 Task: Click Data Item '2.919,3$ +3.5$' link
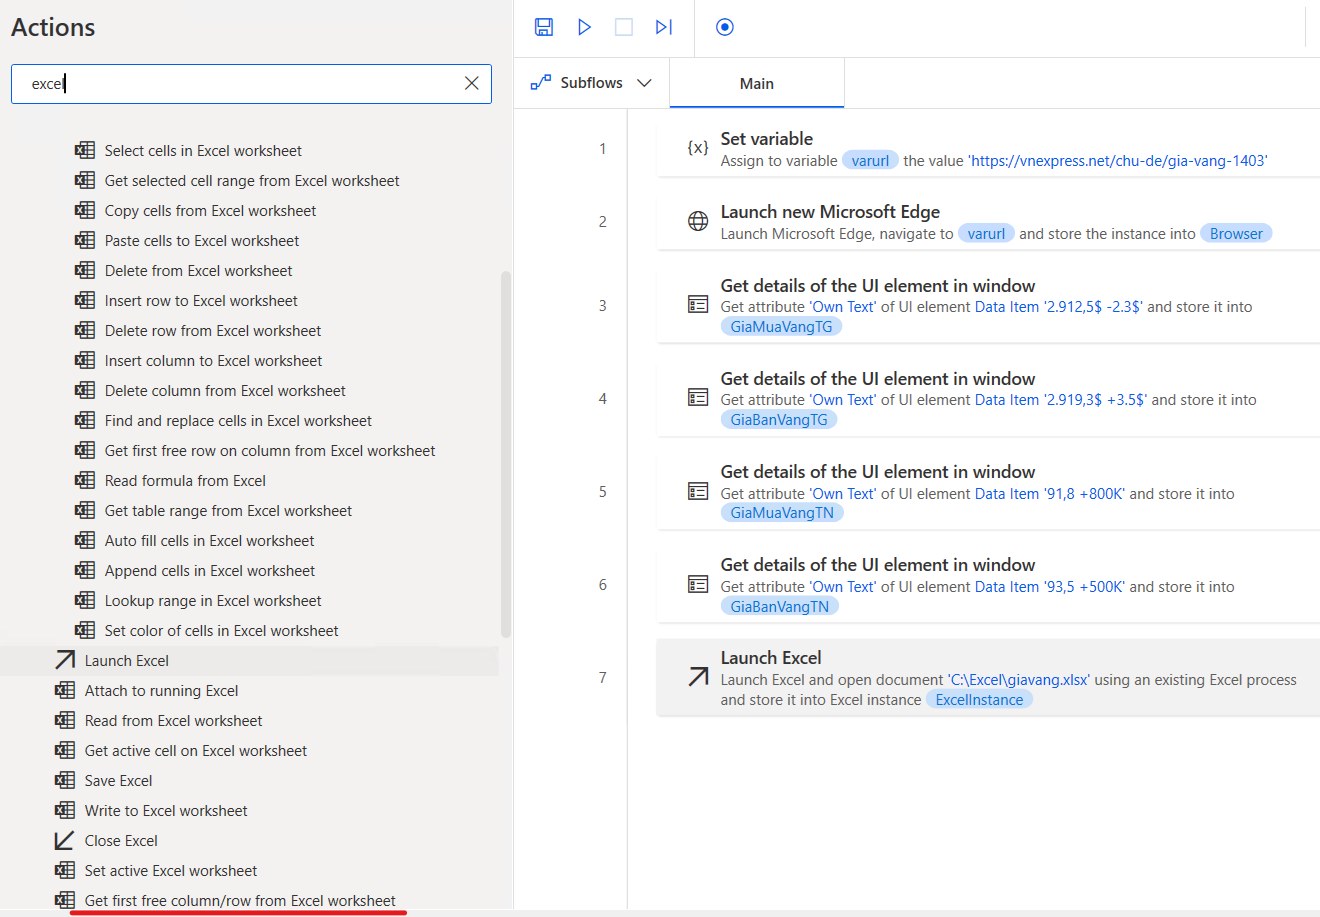click(x=1061, y=400)
